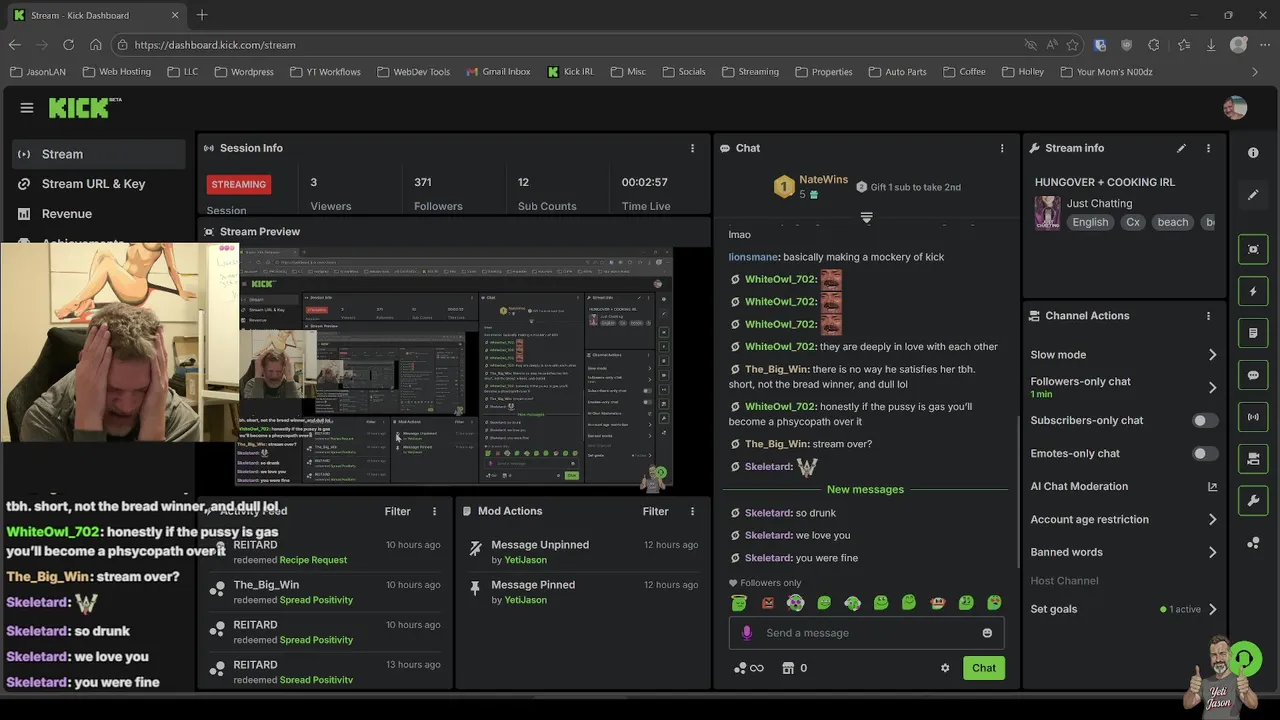Insert the angry orange emote
The height and width of the screenshot is (720, 1280).
pos(768,603)
